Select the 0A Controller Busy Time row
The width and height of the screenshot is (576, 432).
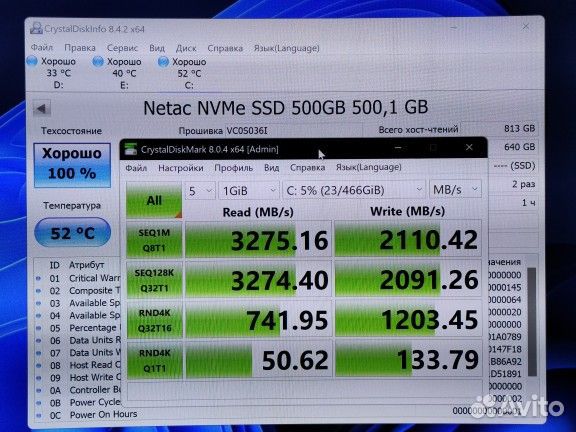pos(78,390)
